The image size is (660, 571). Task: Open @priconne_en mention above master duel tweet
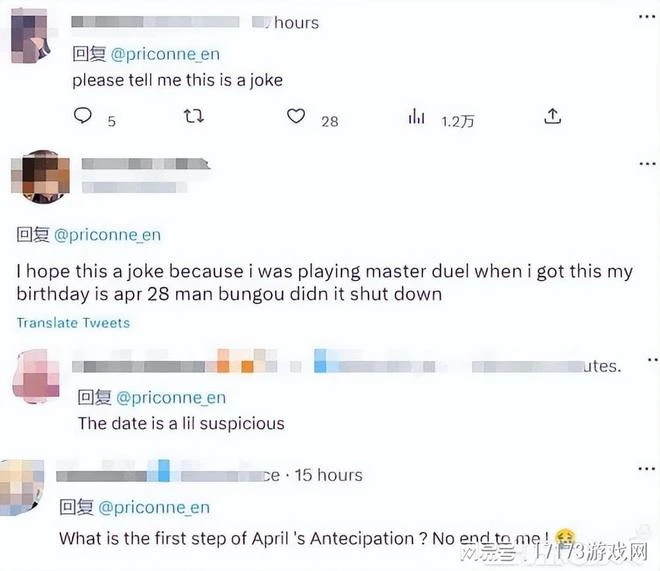107,235
